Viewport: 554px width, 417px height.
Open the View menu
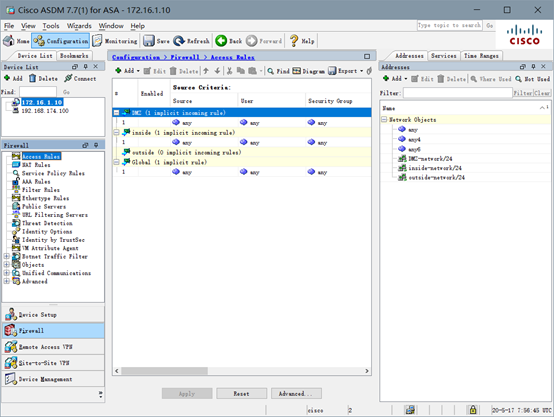(28, 26)
